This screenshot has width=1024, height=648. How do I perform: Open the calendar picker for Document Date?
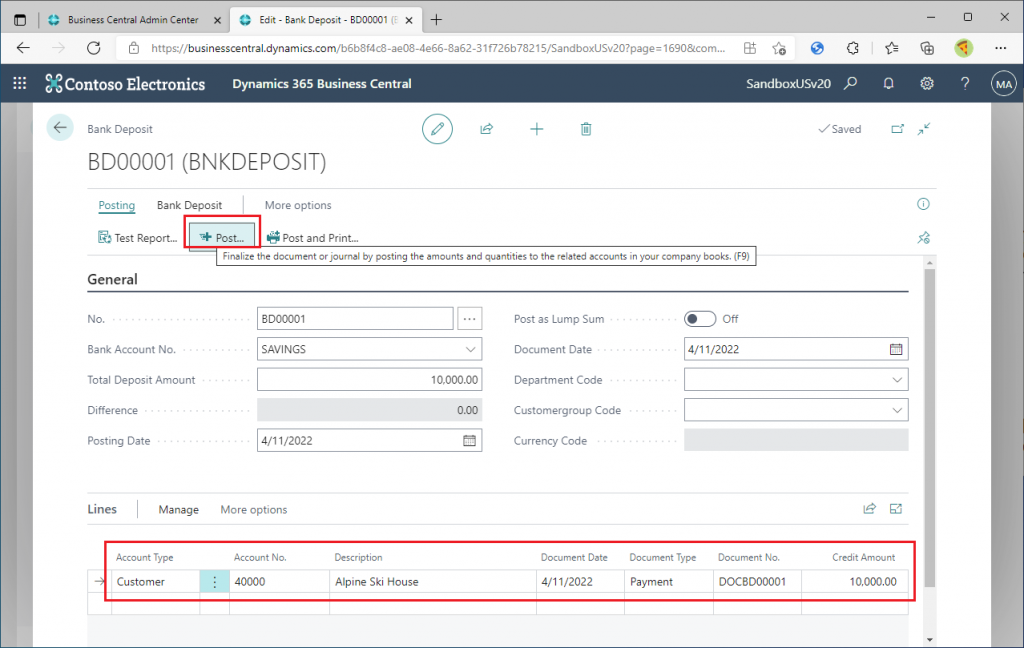(x=896, y=349)
